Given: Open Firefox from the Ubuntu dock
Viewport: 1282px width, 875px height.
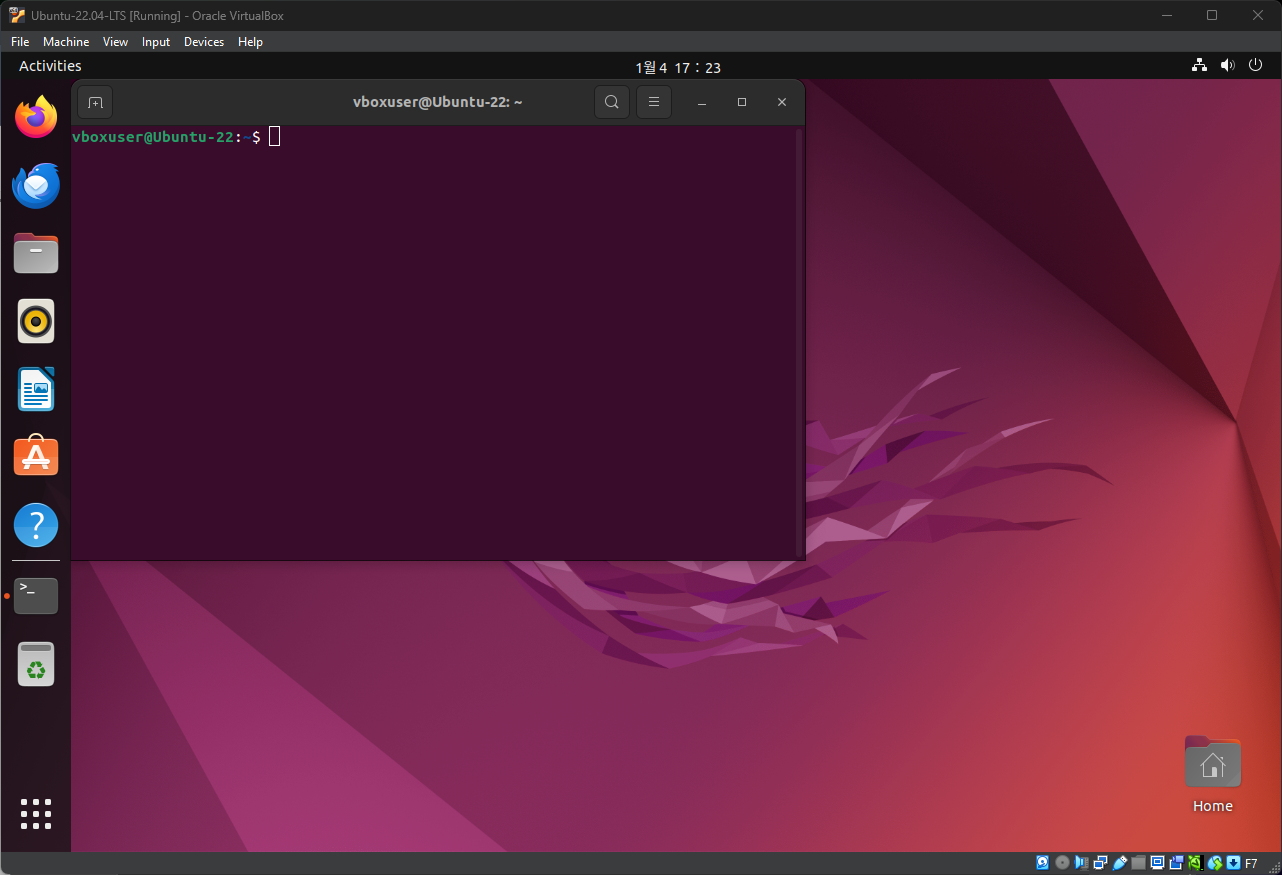Looking at the screenshot, I should point(36,117).
